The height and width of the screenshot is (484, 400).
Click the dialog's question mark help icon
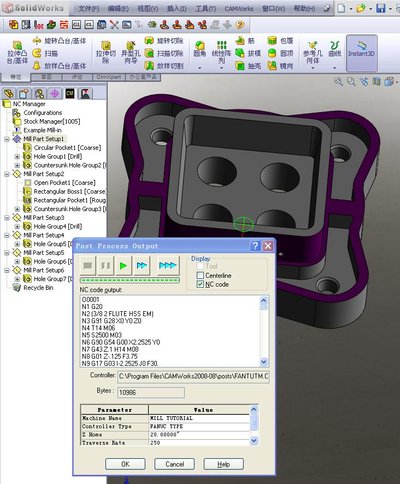pyautogui.click(x=255, y=246)
